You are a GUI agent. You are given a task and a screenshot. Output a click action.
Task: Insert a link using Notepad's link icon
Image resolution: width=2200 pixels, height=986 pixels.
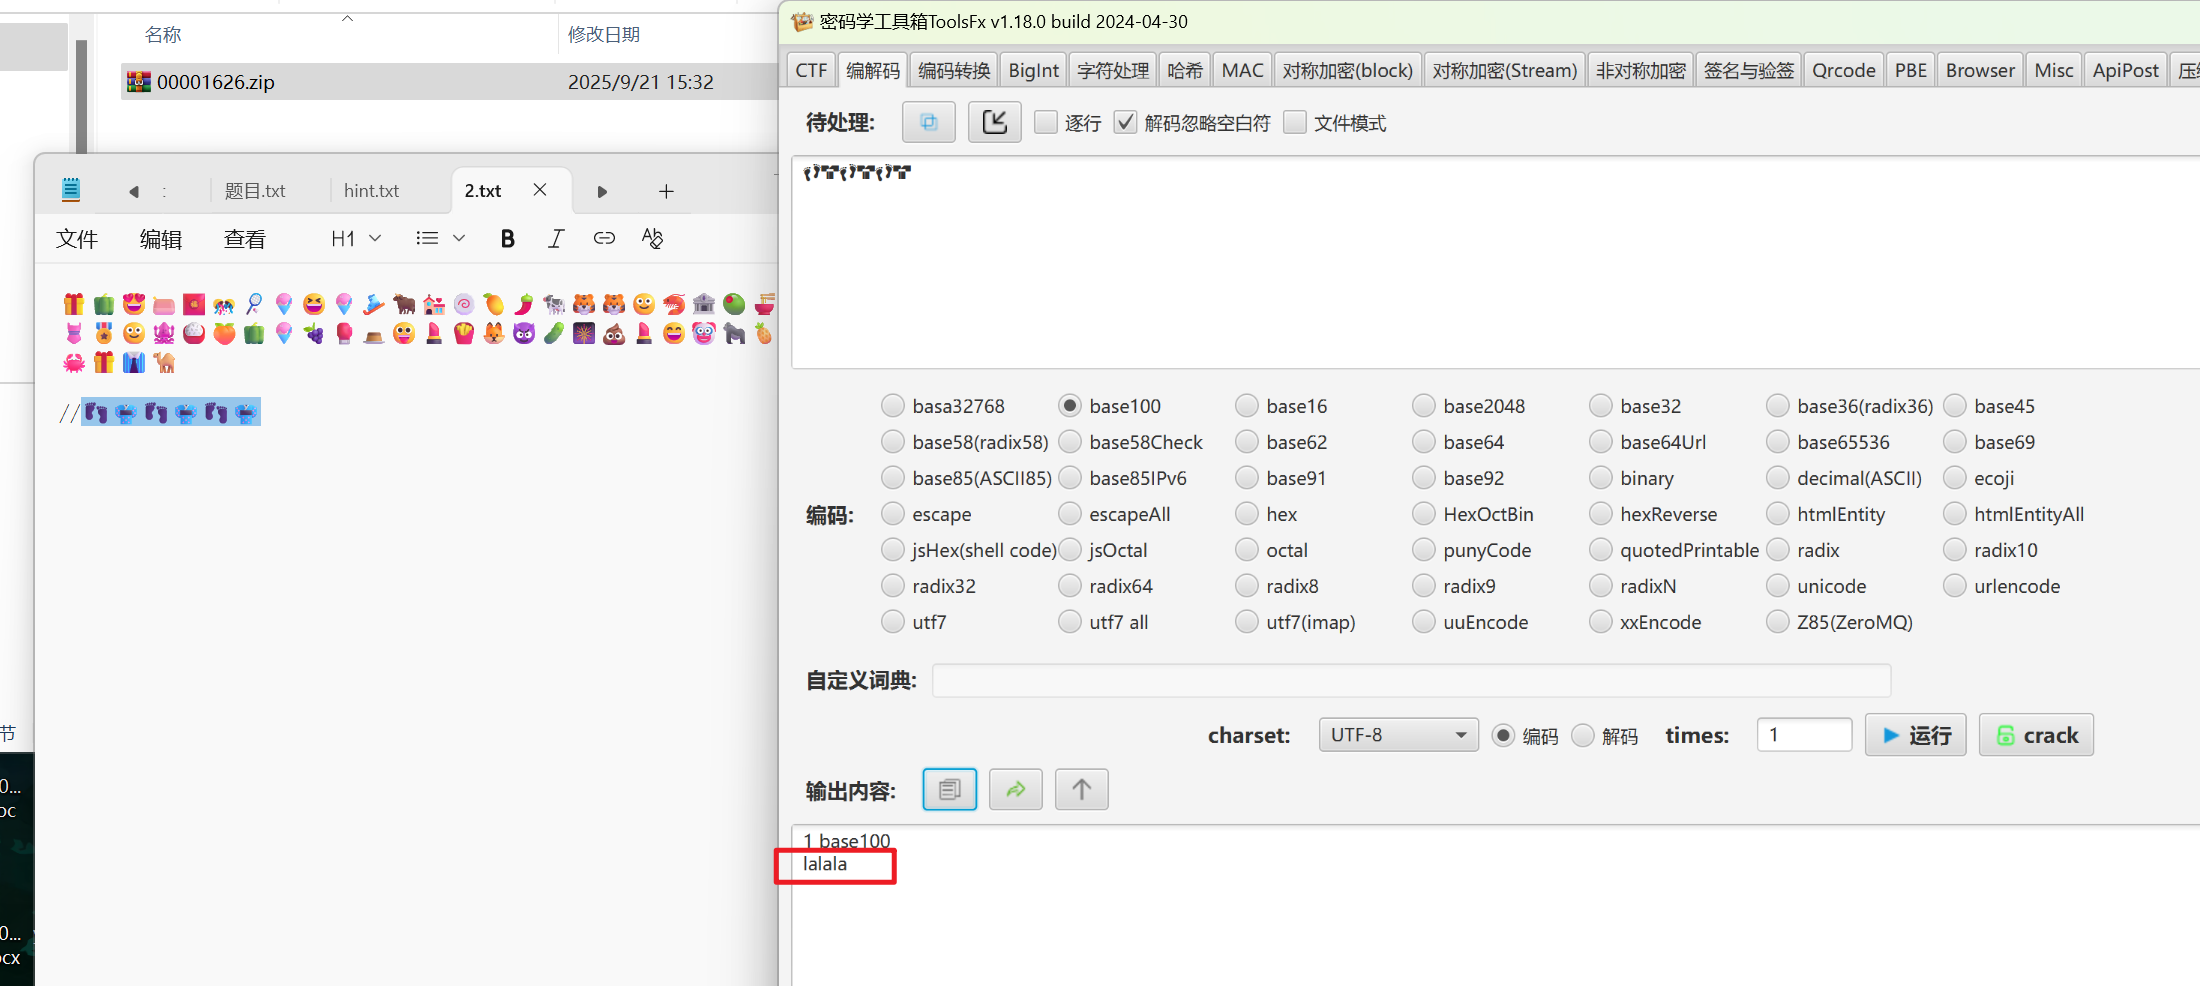(604, 238)
